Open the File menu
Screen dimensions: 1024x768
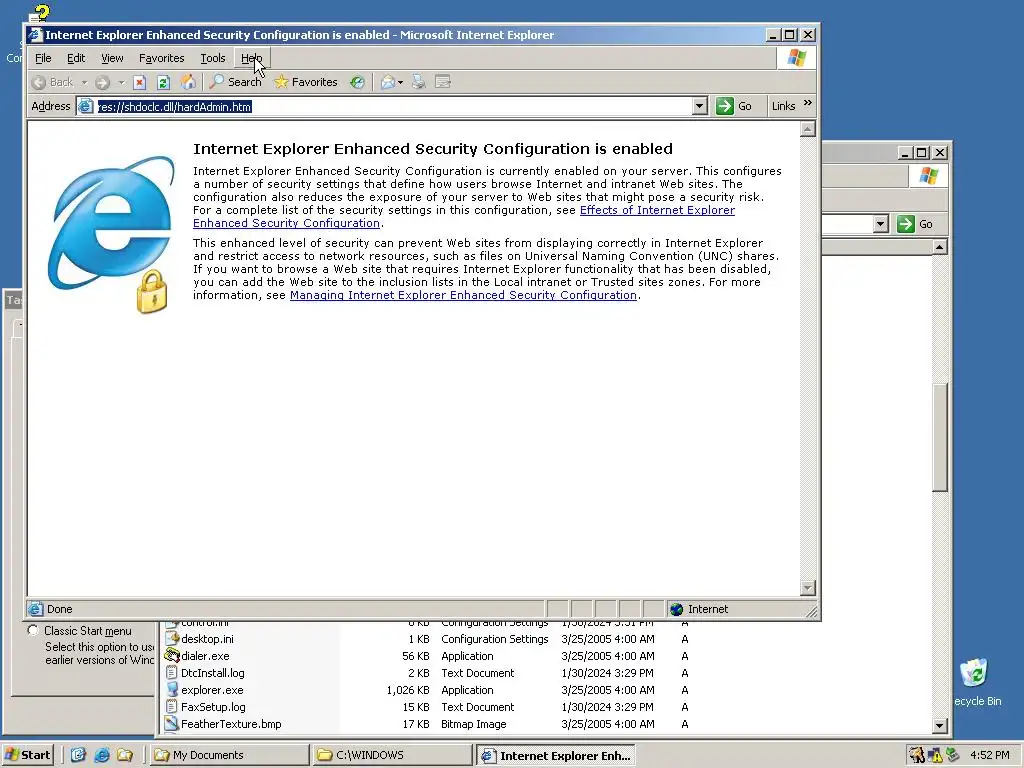[x=43, y=58]
